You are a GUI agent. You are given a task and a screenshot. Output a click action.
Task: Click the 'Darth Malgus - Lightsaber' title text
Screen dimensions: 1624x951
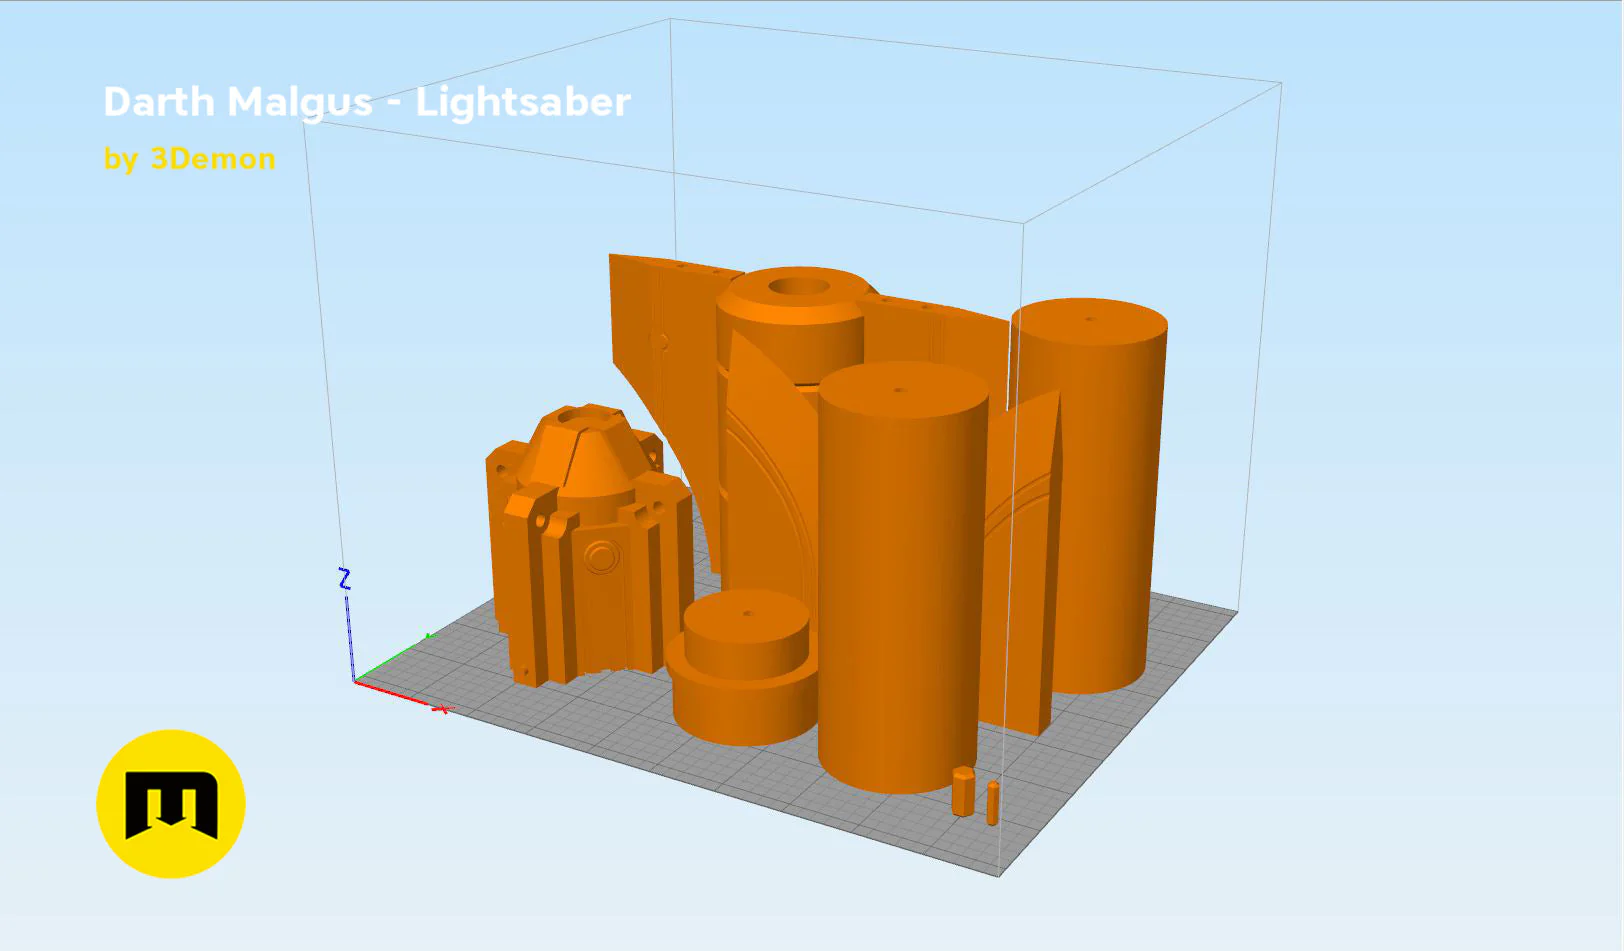[x=367, y=102]
